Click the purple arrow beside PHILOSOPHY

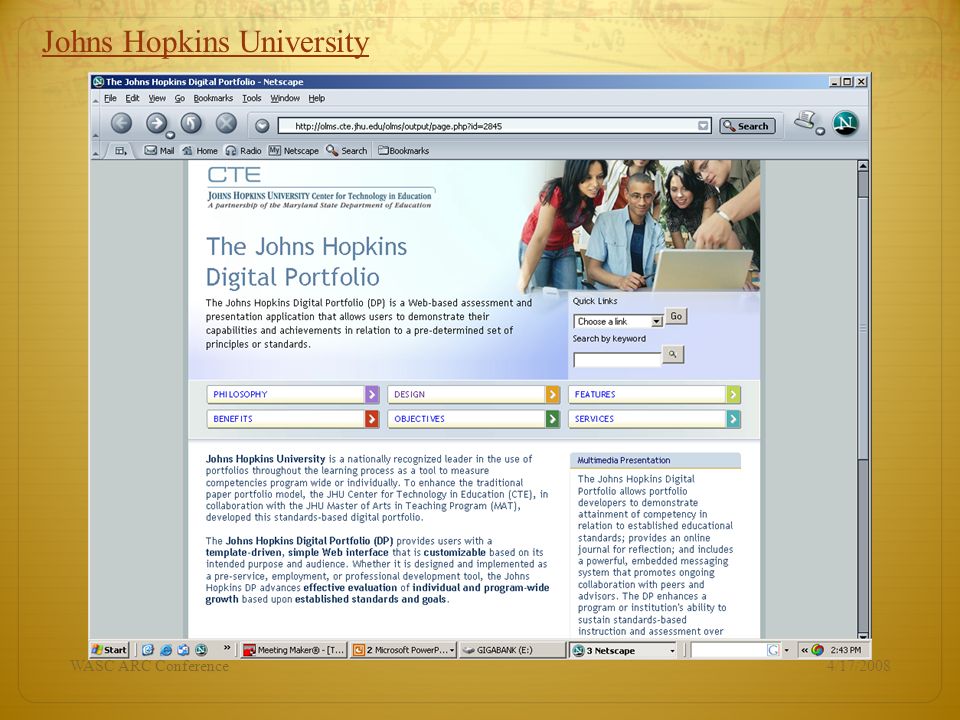point(372,394)
